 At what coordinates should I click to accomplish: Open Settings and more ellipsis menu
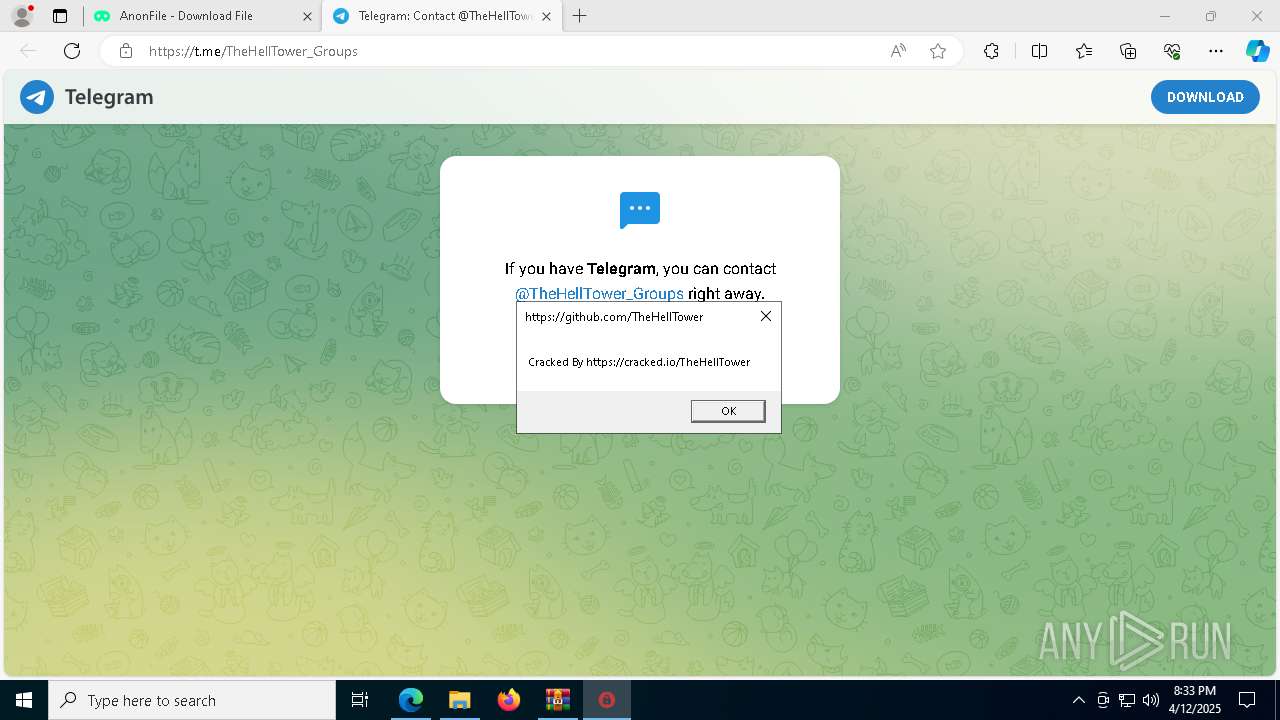point(1216,51)
